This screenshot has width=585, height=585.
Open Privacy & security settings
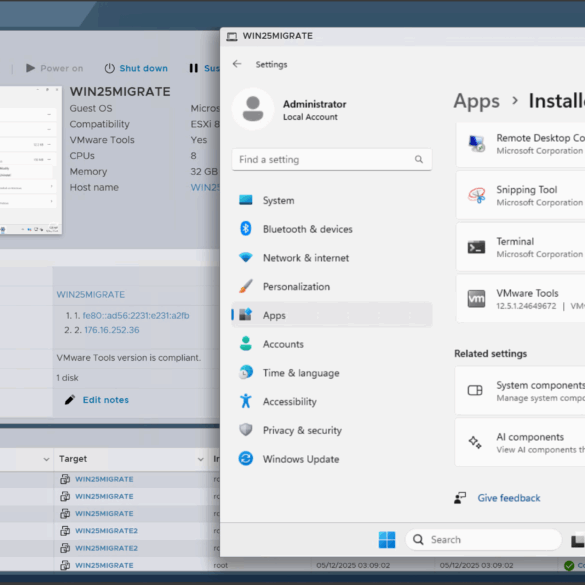click(332, 430)
